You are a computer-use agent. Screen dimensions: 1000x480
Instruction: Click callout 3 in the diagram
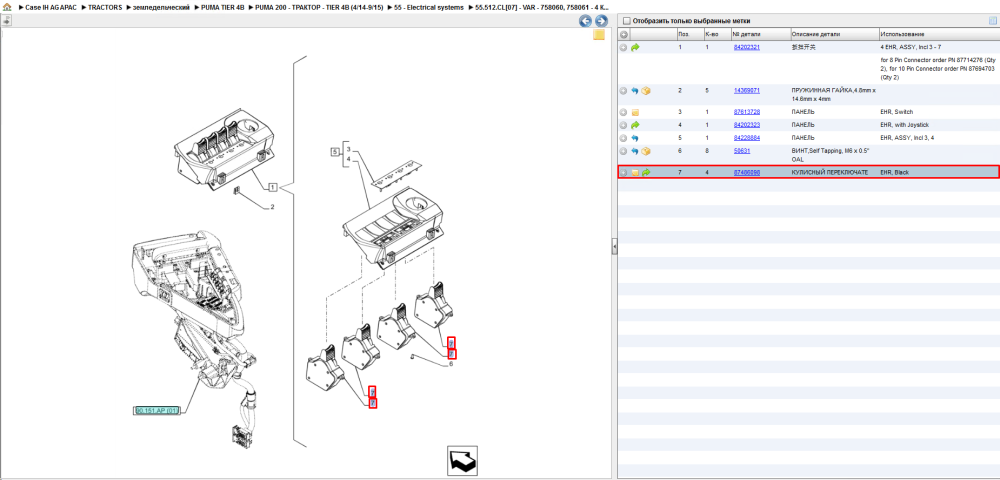point(348,149)
